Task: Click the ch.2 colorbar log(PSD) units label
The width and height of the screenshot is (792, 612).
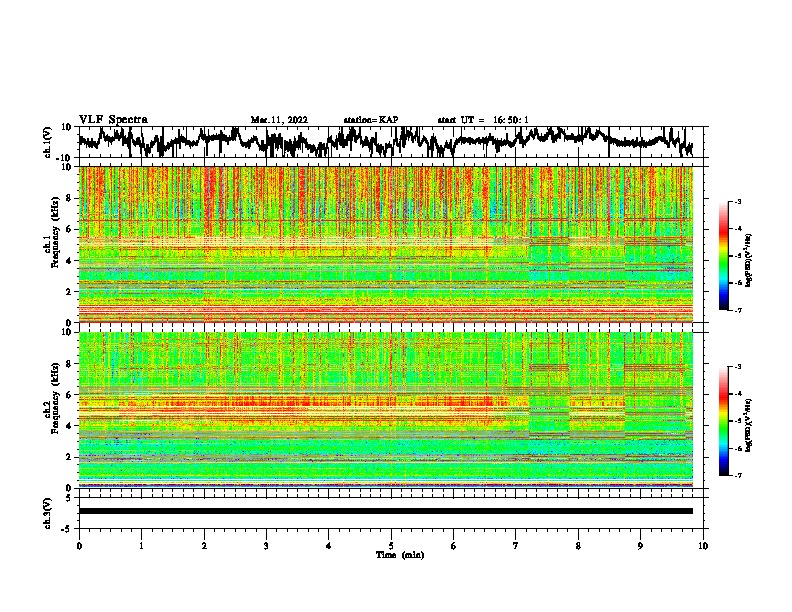Action: 749,425
